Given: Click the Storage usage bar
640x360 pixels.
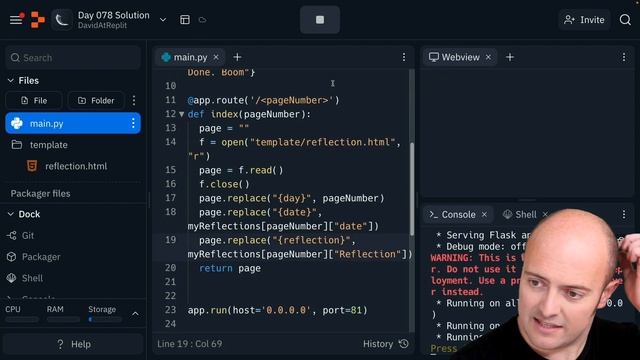Looking at the screenshot, I should click(105, 319).
